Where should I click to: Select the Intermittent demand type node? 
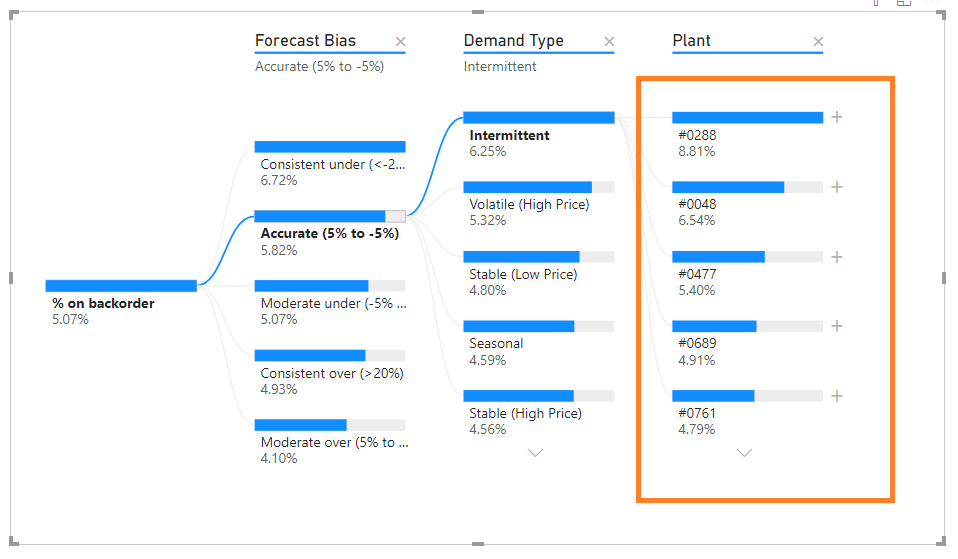coord(538,118)
